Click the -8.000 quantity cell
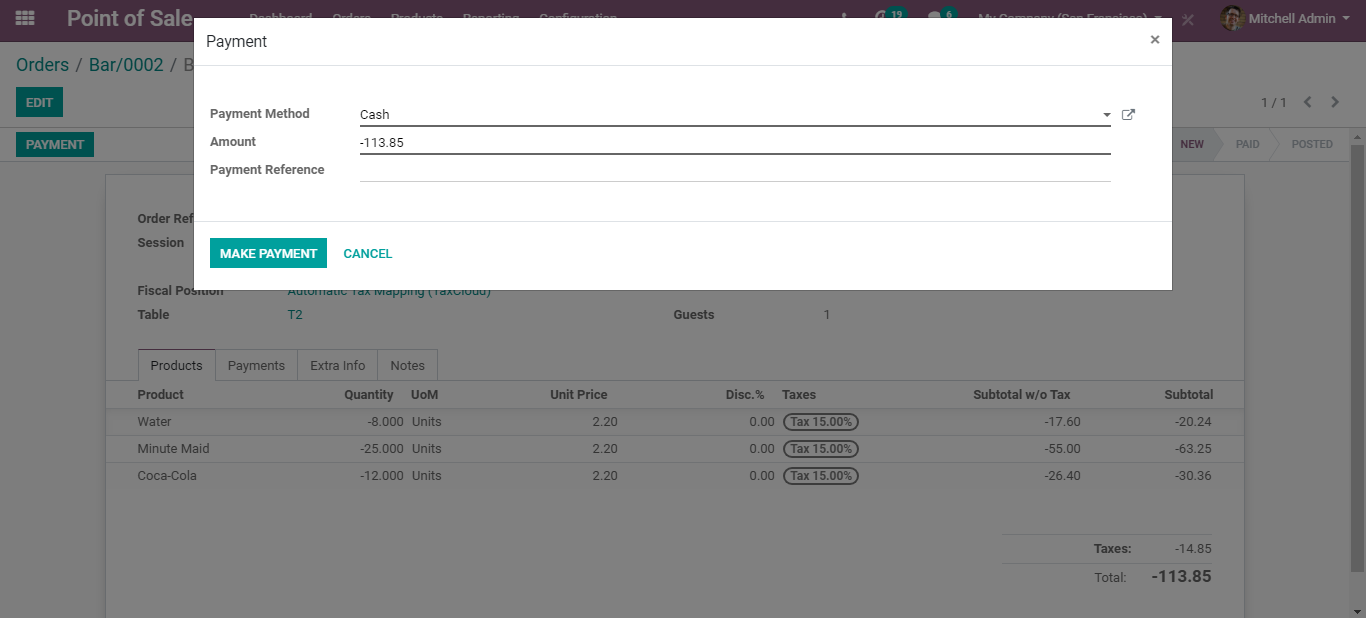This screenshot has height=618, width=1366. point(386,422)
